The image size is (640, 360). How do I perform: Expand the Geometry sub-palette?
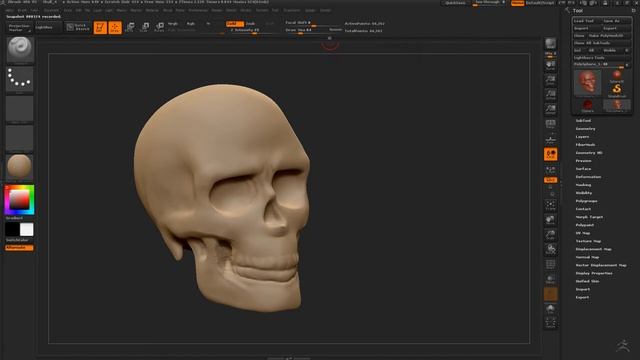(x=585, y=129)
